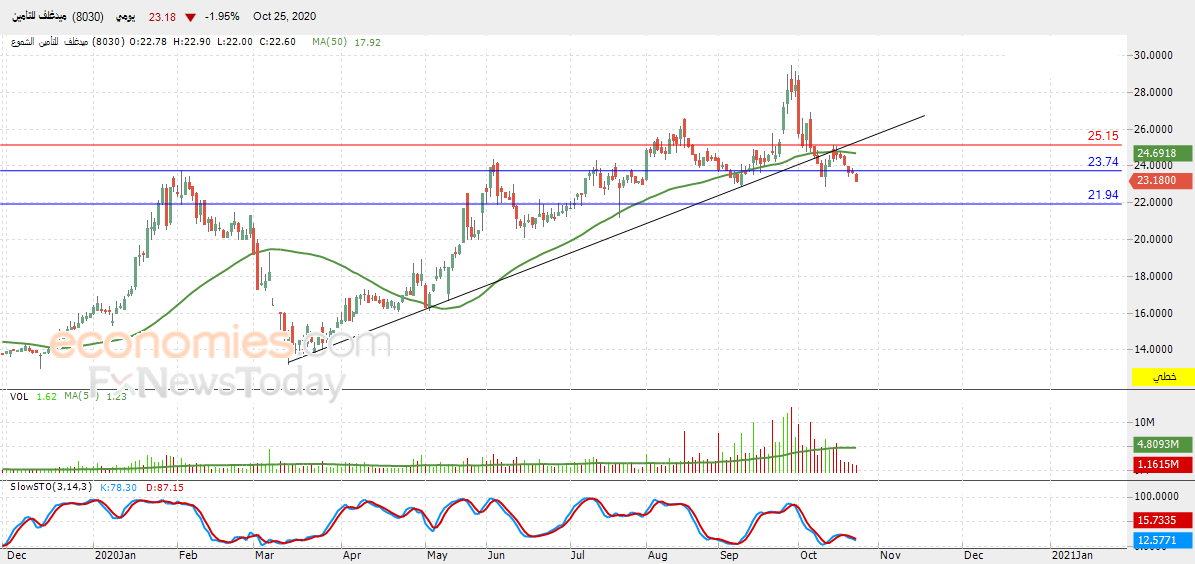The height and width of the screenshot is (564, 1195).
Task: Click the 26.0000 price axis label
Action: point(1152,129)
